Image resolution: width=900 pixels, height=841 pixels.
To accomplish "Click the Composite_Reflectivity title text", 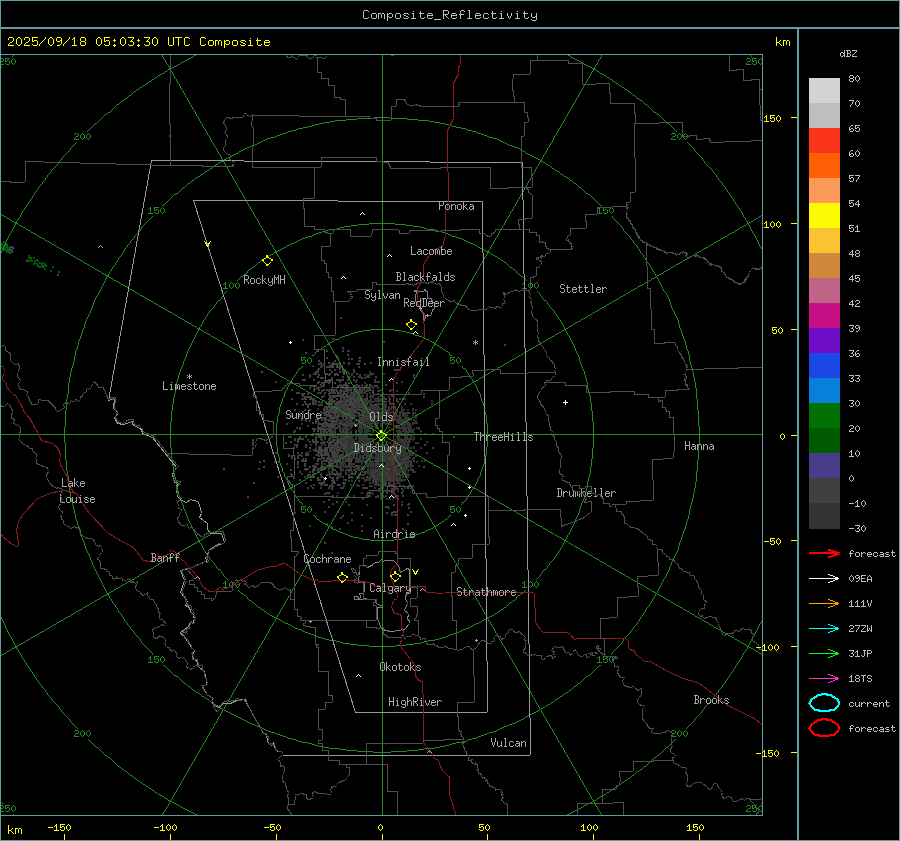I will pos(449,15).
